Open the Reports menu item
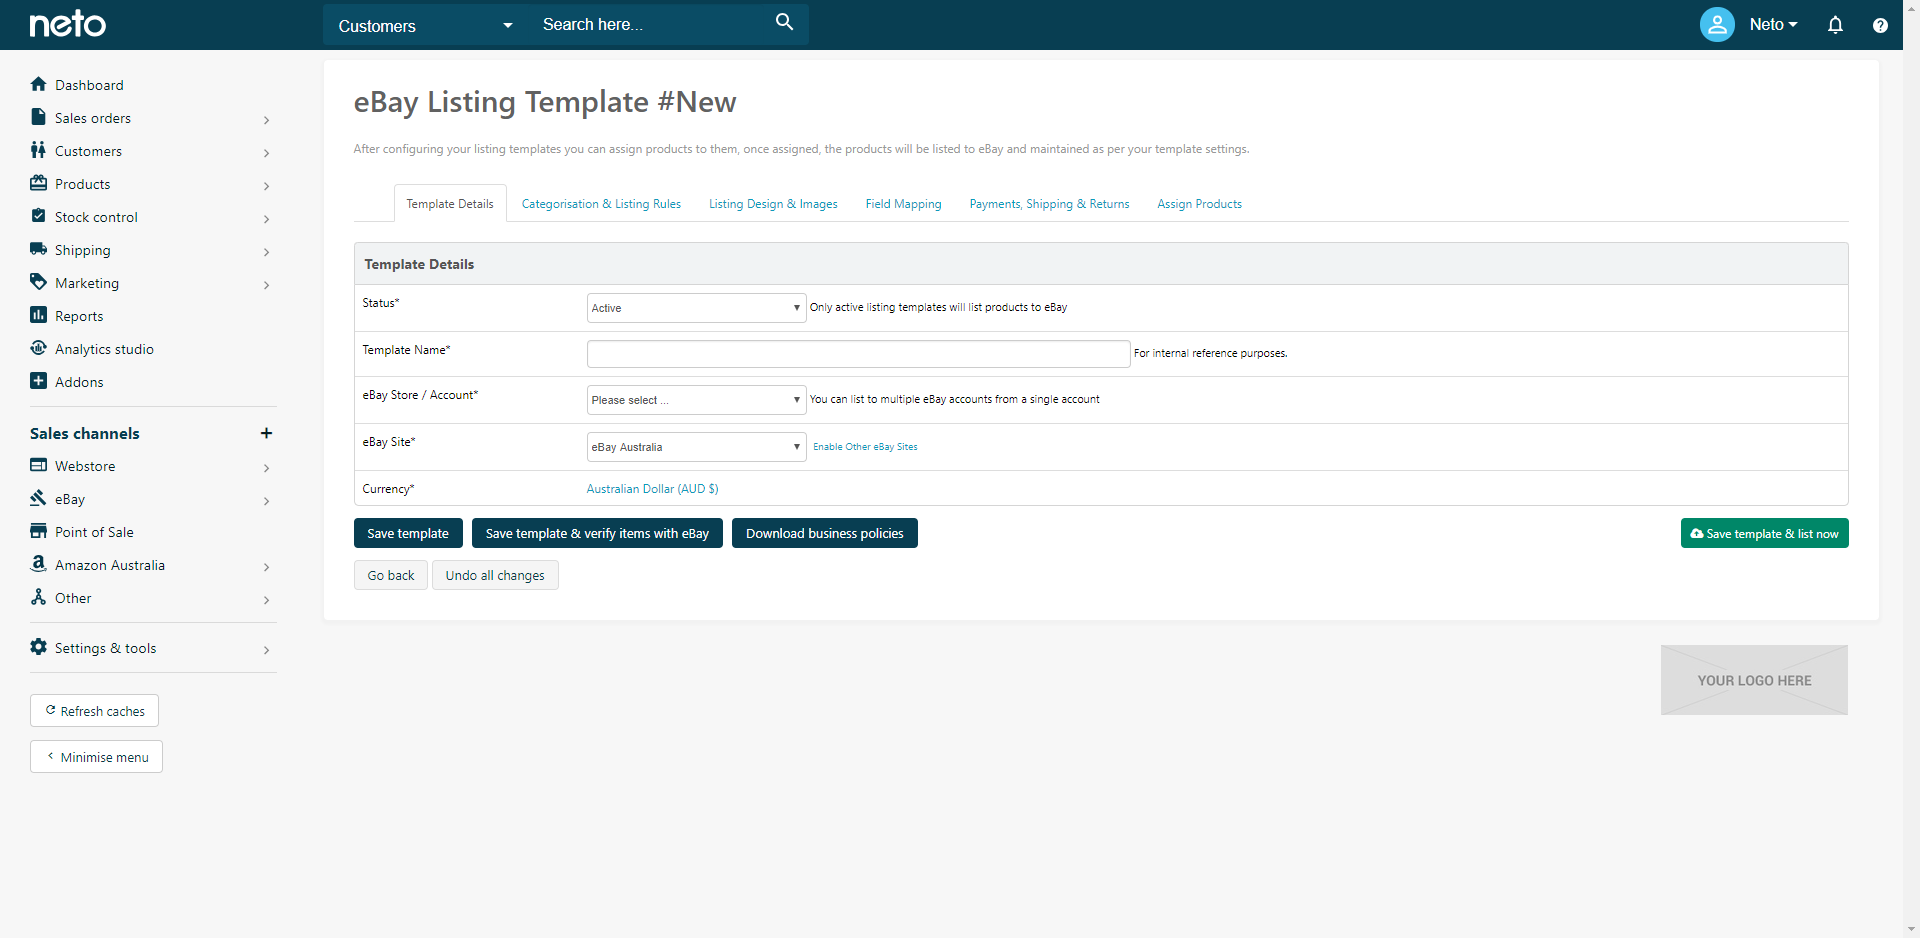Screen dimensions: 1920x938 [79, 316]
